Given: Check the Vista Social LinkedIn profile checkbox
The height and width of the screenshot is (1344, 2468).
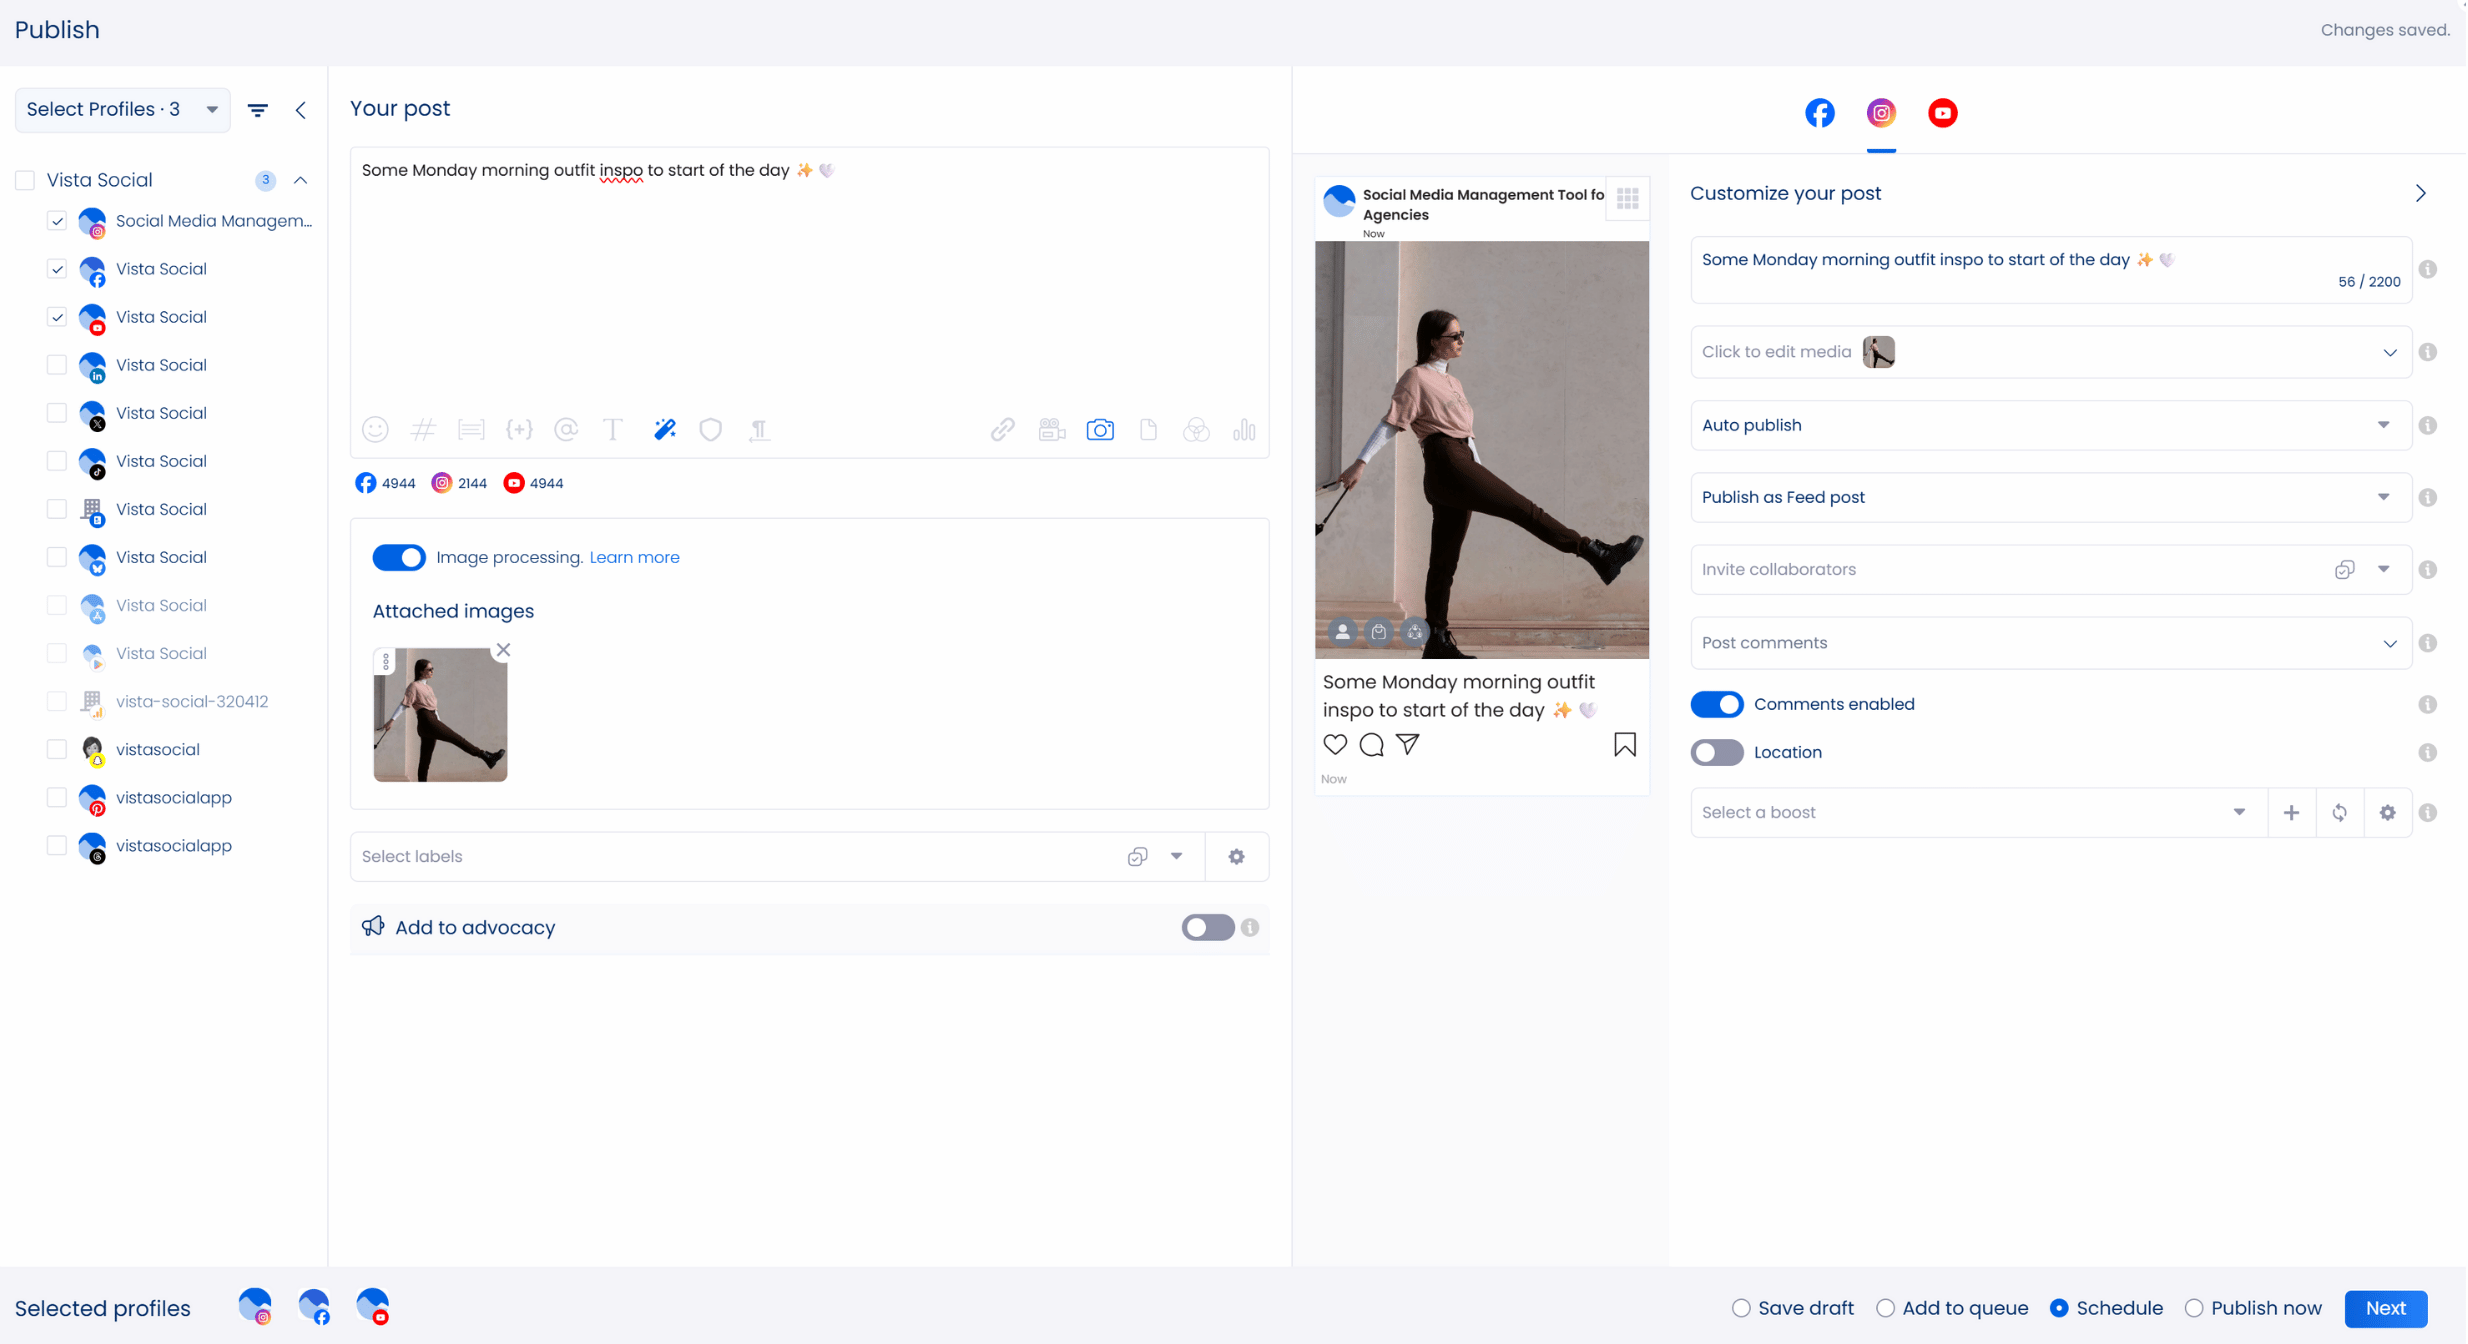Looking at the screenshot, I should pos(57,365).
